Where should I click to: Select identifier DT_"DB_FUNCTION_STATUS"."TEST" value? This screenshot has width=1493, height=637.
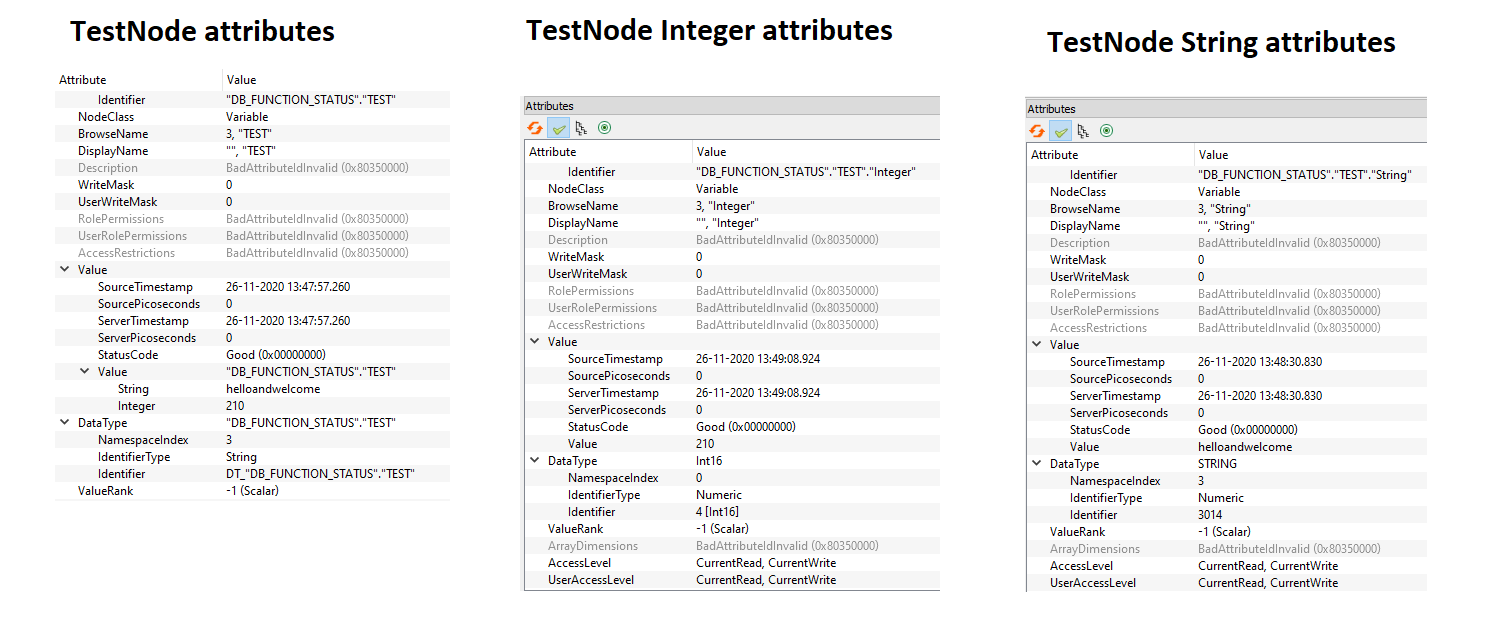coord(320,474)
